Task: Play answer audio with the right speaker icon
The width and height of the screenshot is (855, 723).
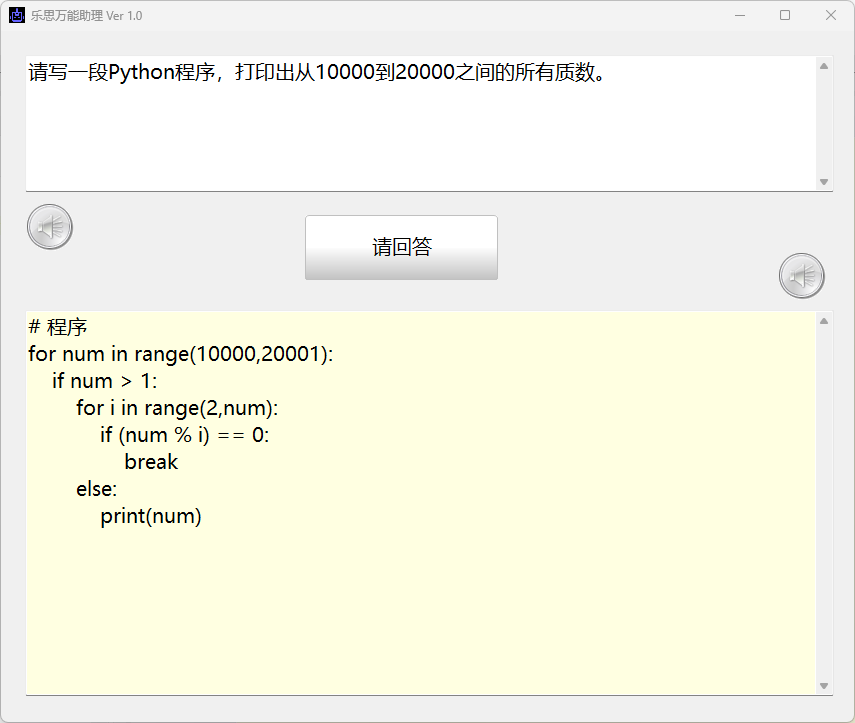Action: pyautogui.click(x=801, y=276)
